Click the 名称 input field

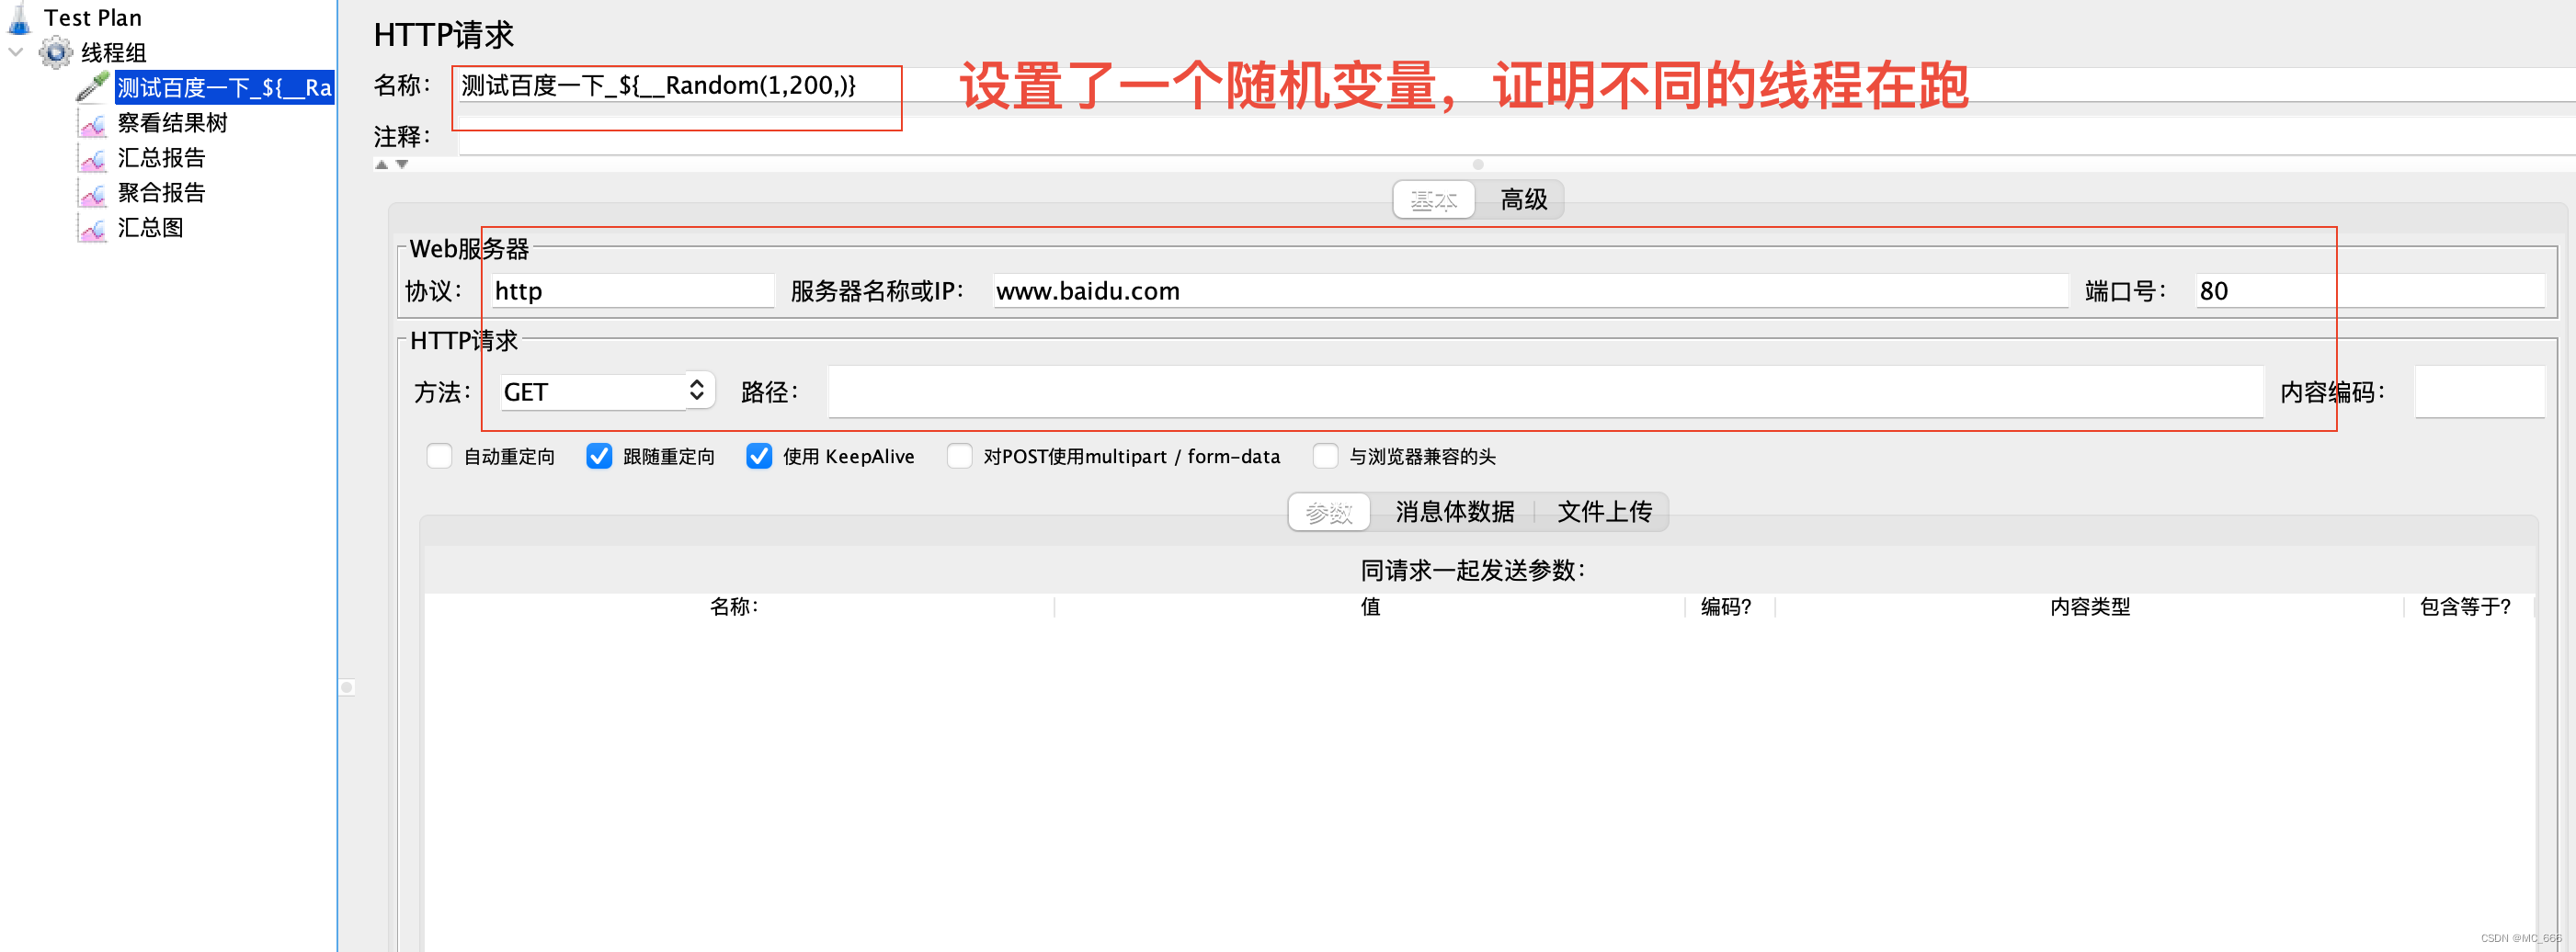coord(1516,85)
